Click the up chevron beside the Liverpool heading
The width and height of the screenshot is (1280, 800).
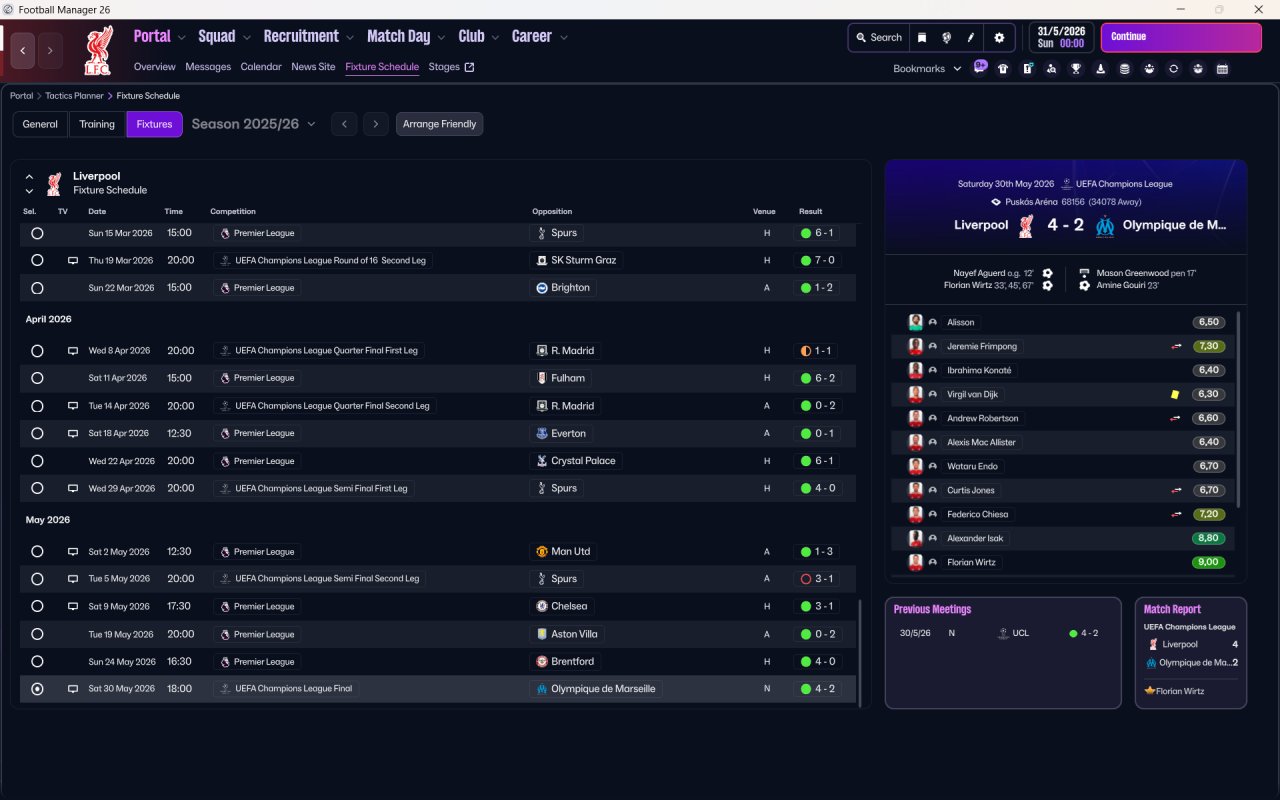click(29, 176)
